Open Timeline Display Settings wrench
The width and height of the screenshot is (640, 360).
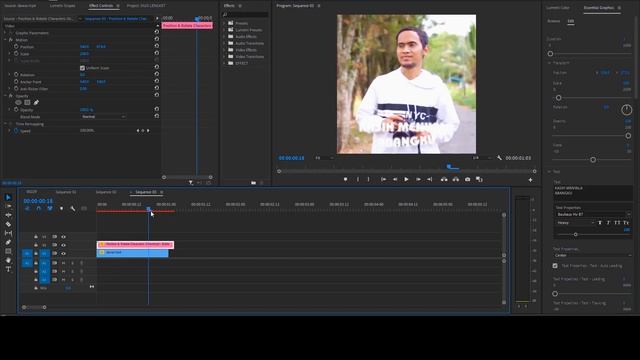[x=73, y=209]
